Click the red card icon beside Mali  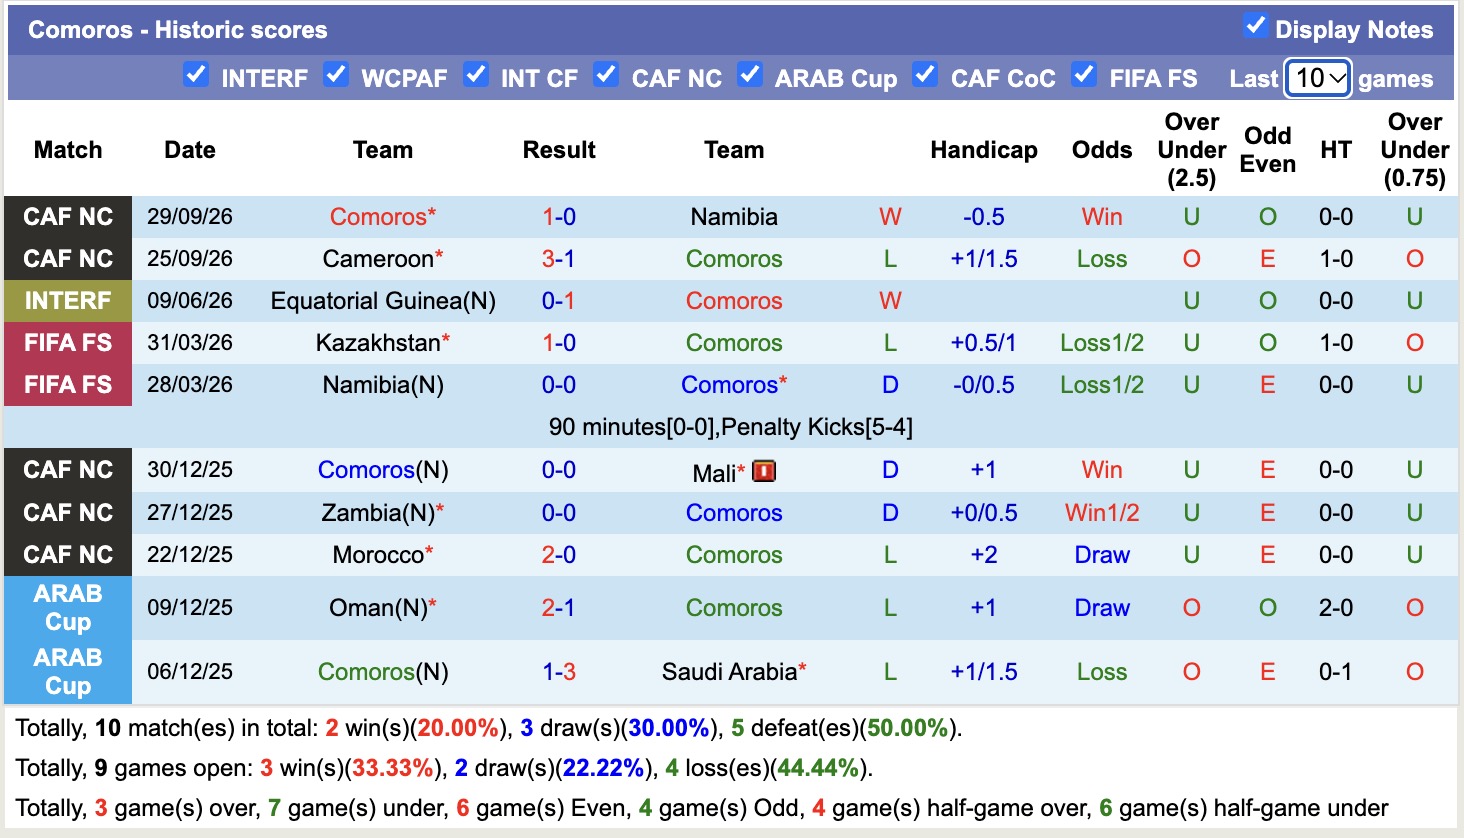pos(764,471)
